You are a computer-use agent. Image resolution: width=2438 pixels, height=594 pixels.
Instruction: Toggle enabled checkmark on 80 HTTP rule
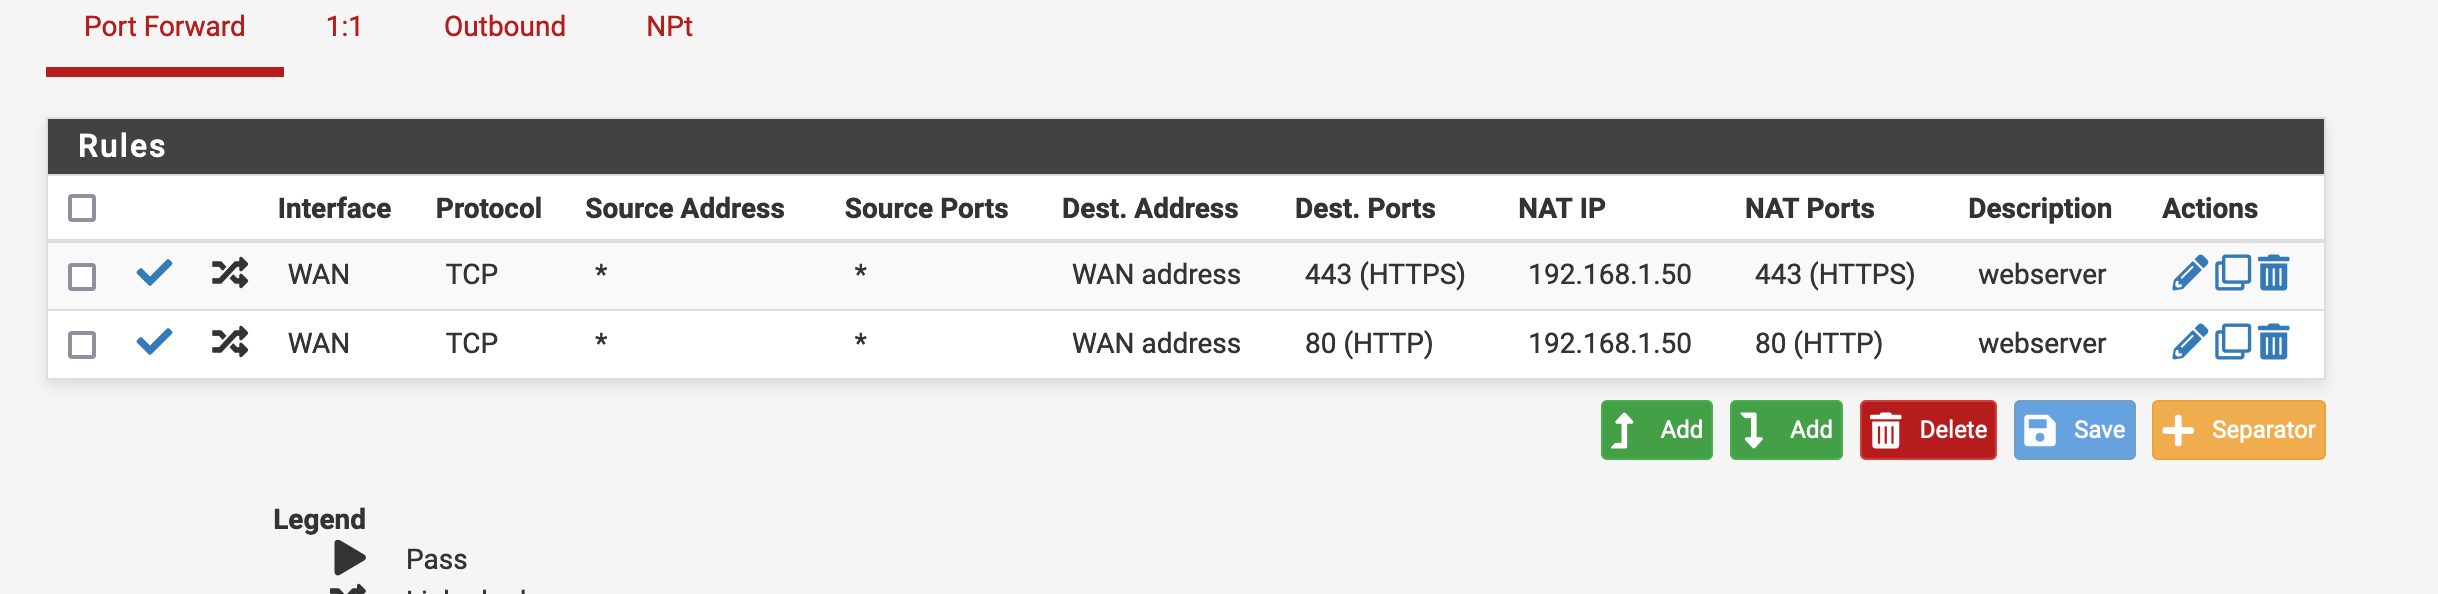pos(154,342)
